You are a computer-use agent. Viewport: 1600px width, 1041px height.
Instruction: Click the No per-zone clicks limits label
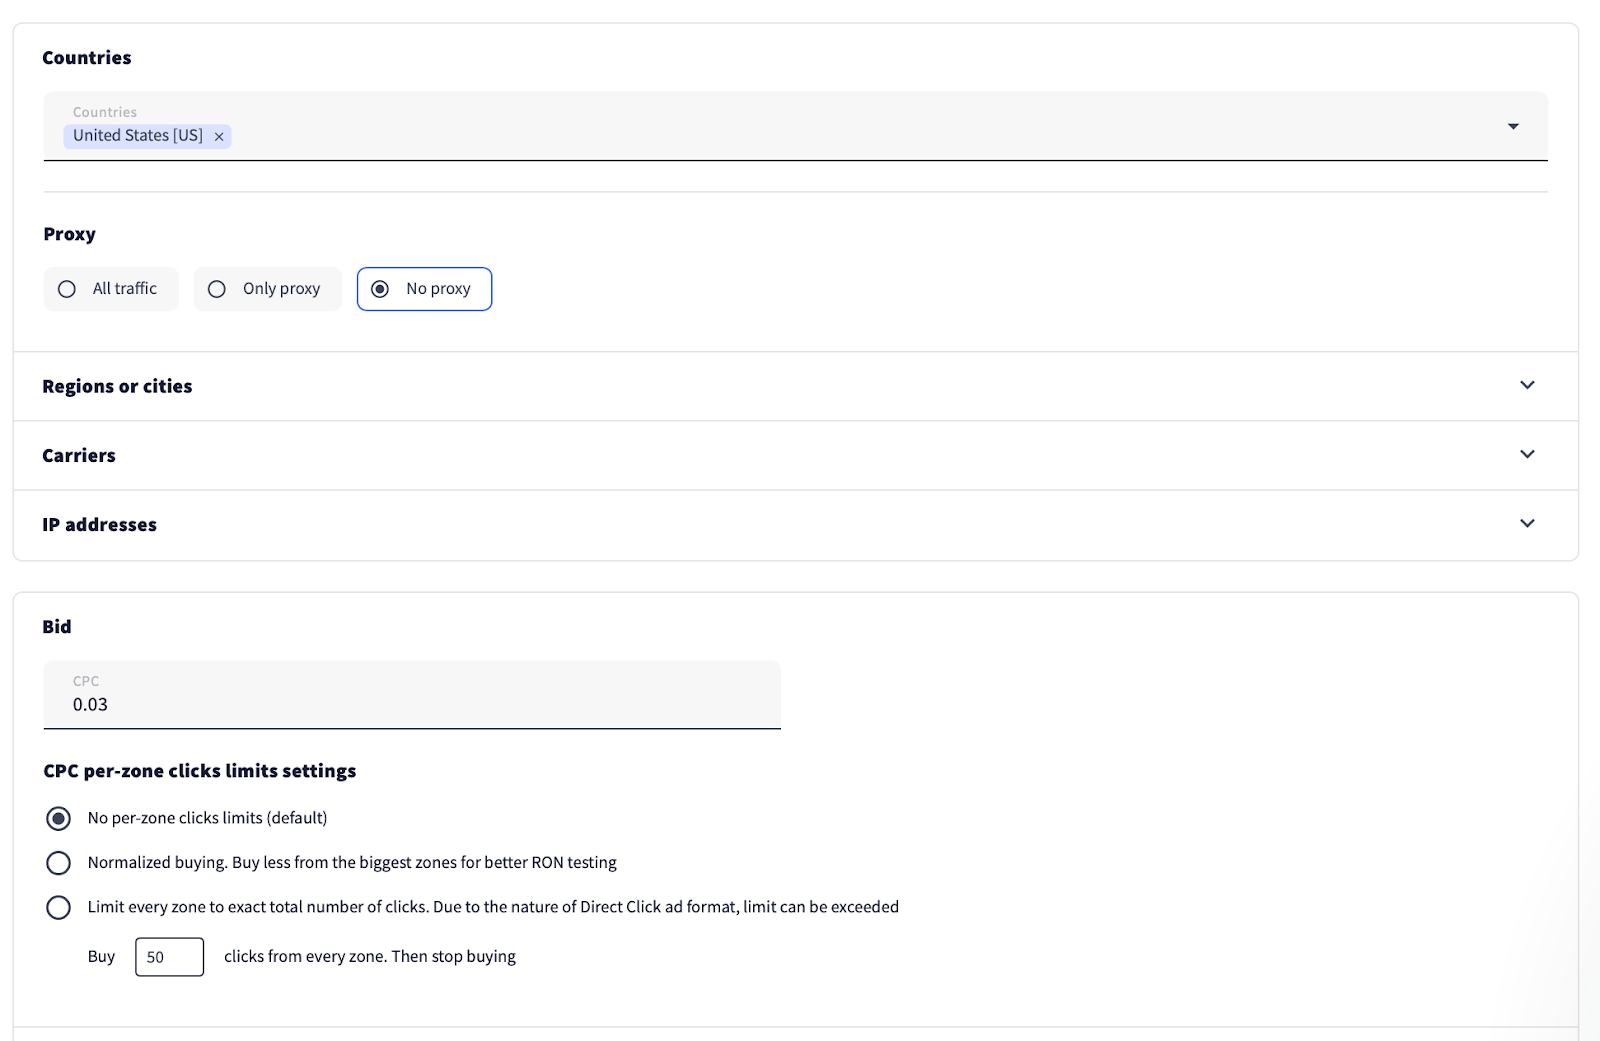pyautogui.click(x=207, y=818)
